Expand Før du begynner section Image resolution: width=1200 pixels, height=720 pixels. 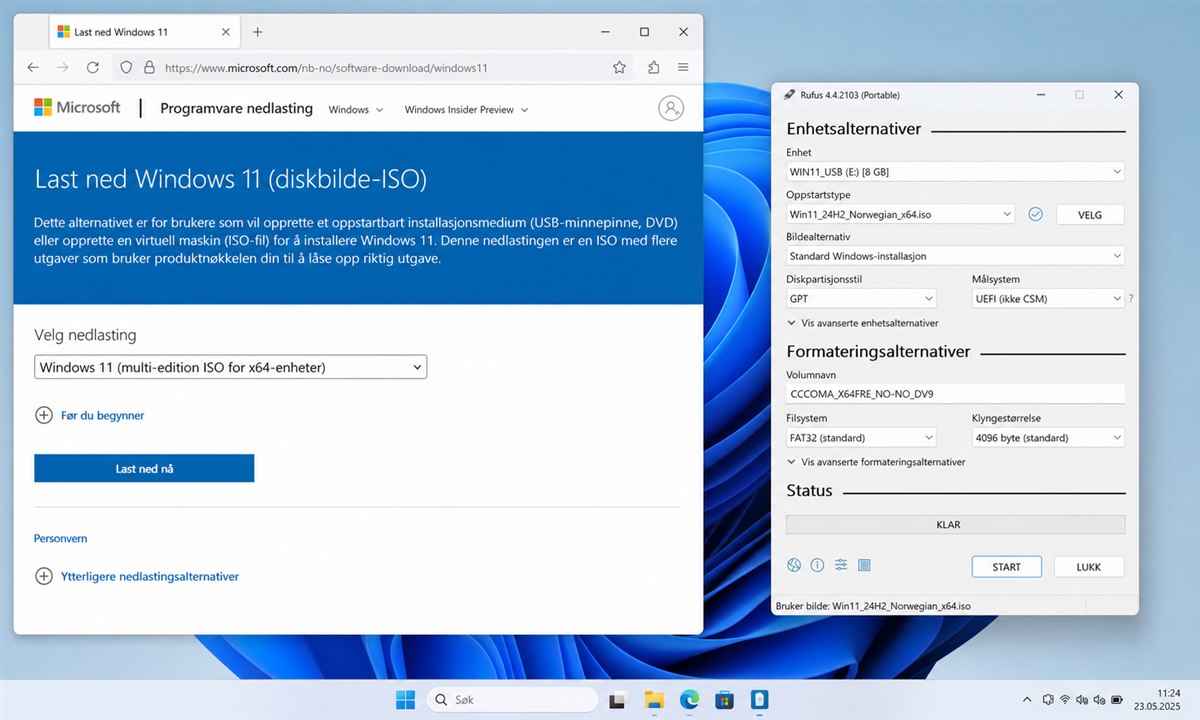(x=90, y=415)
